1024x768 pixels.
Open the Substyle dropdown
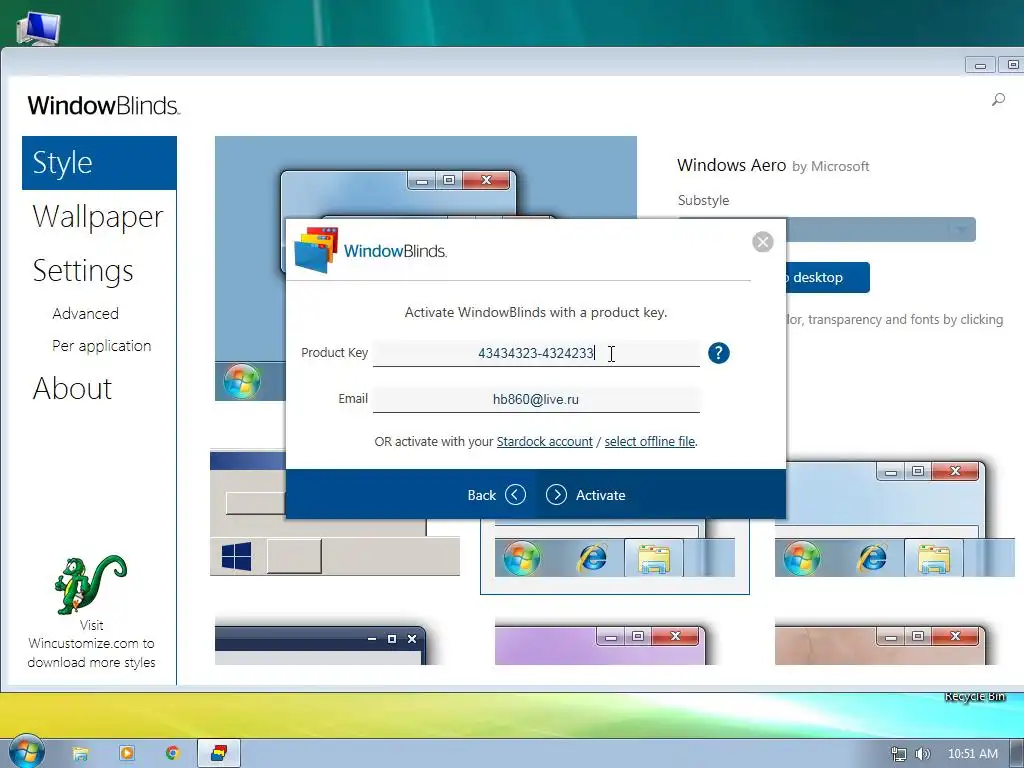tap(881, 229)
